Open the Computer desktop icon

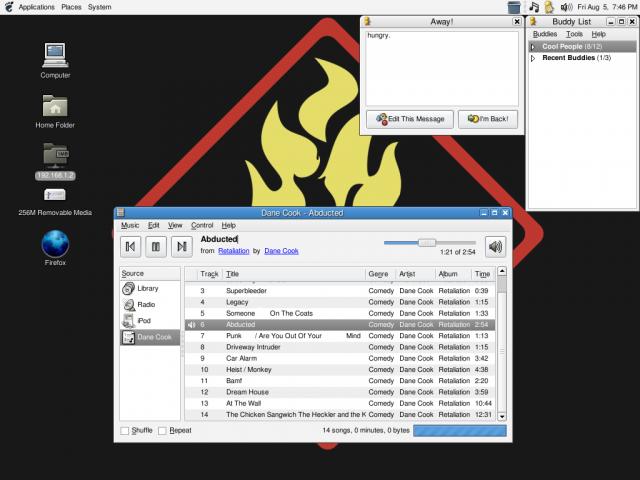(x=55, y=60)
